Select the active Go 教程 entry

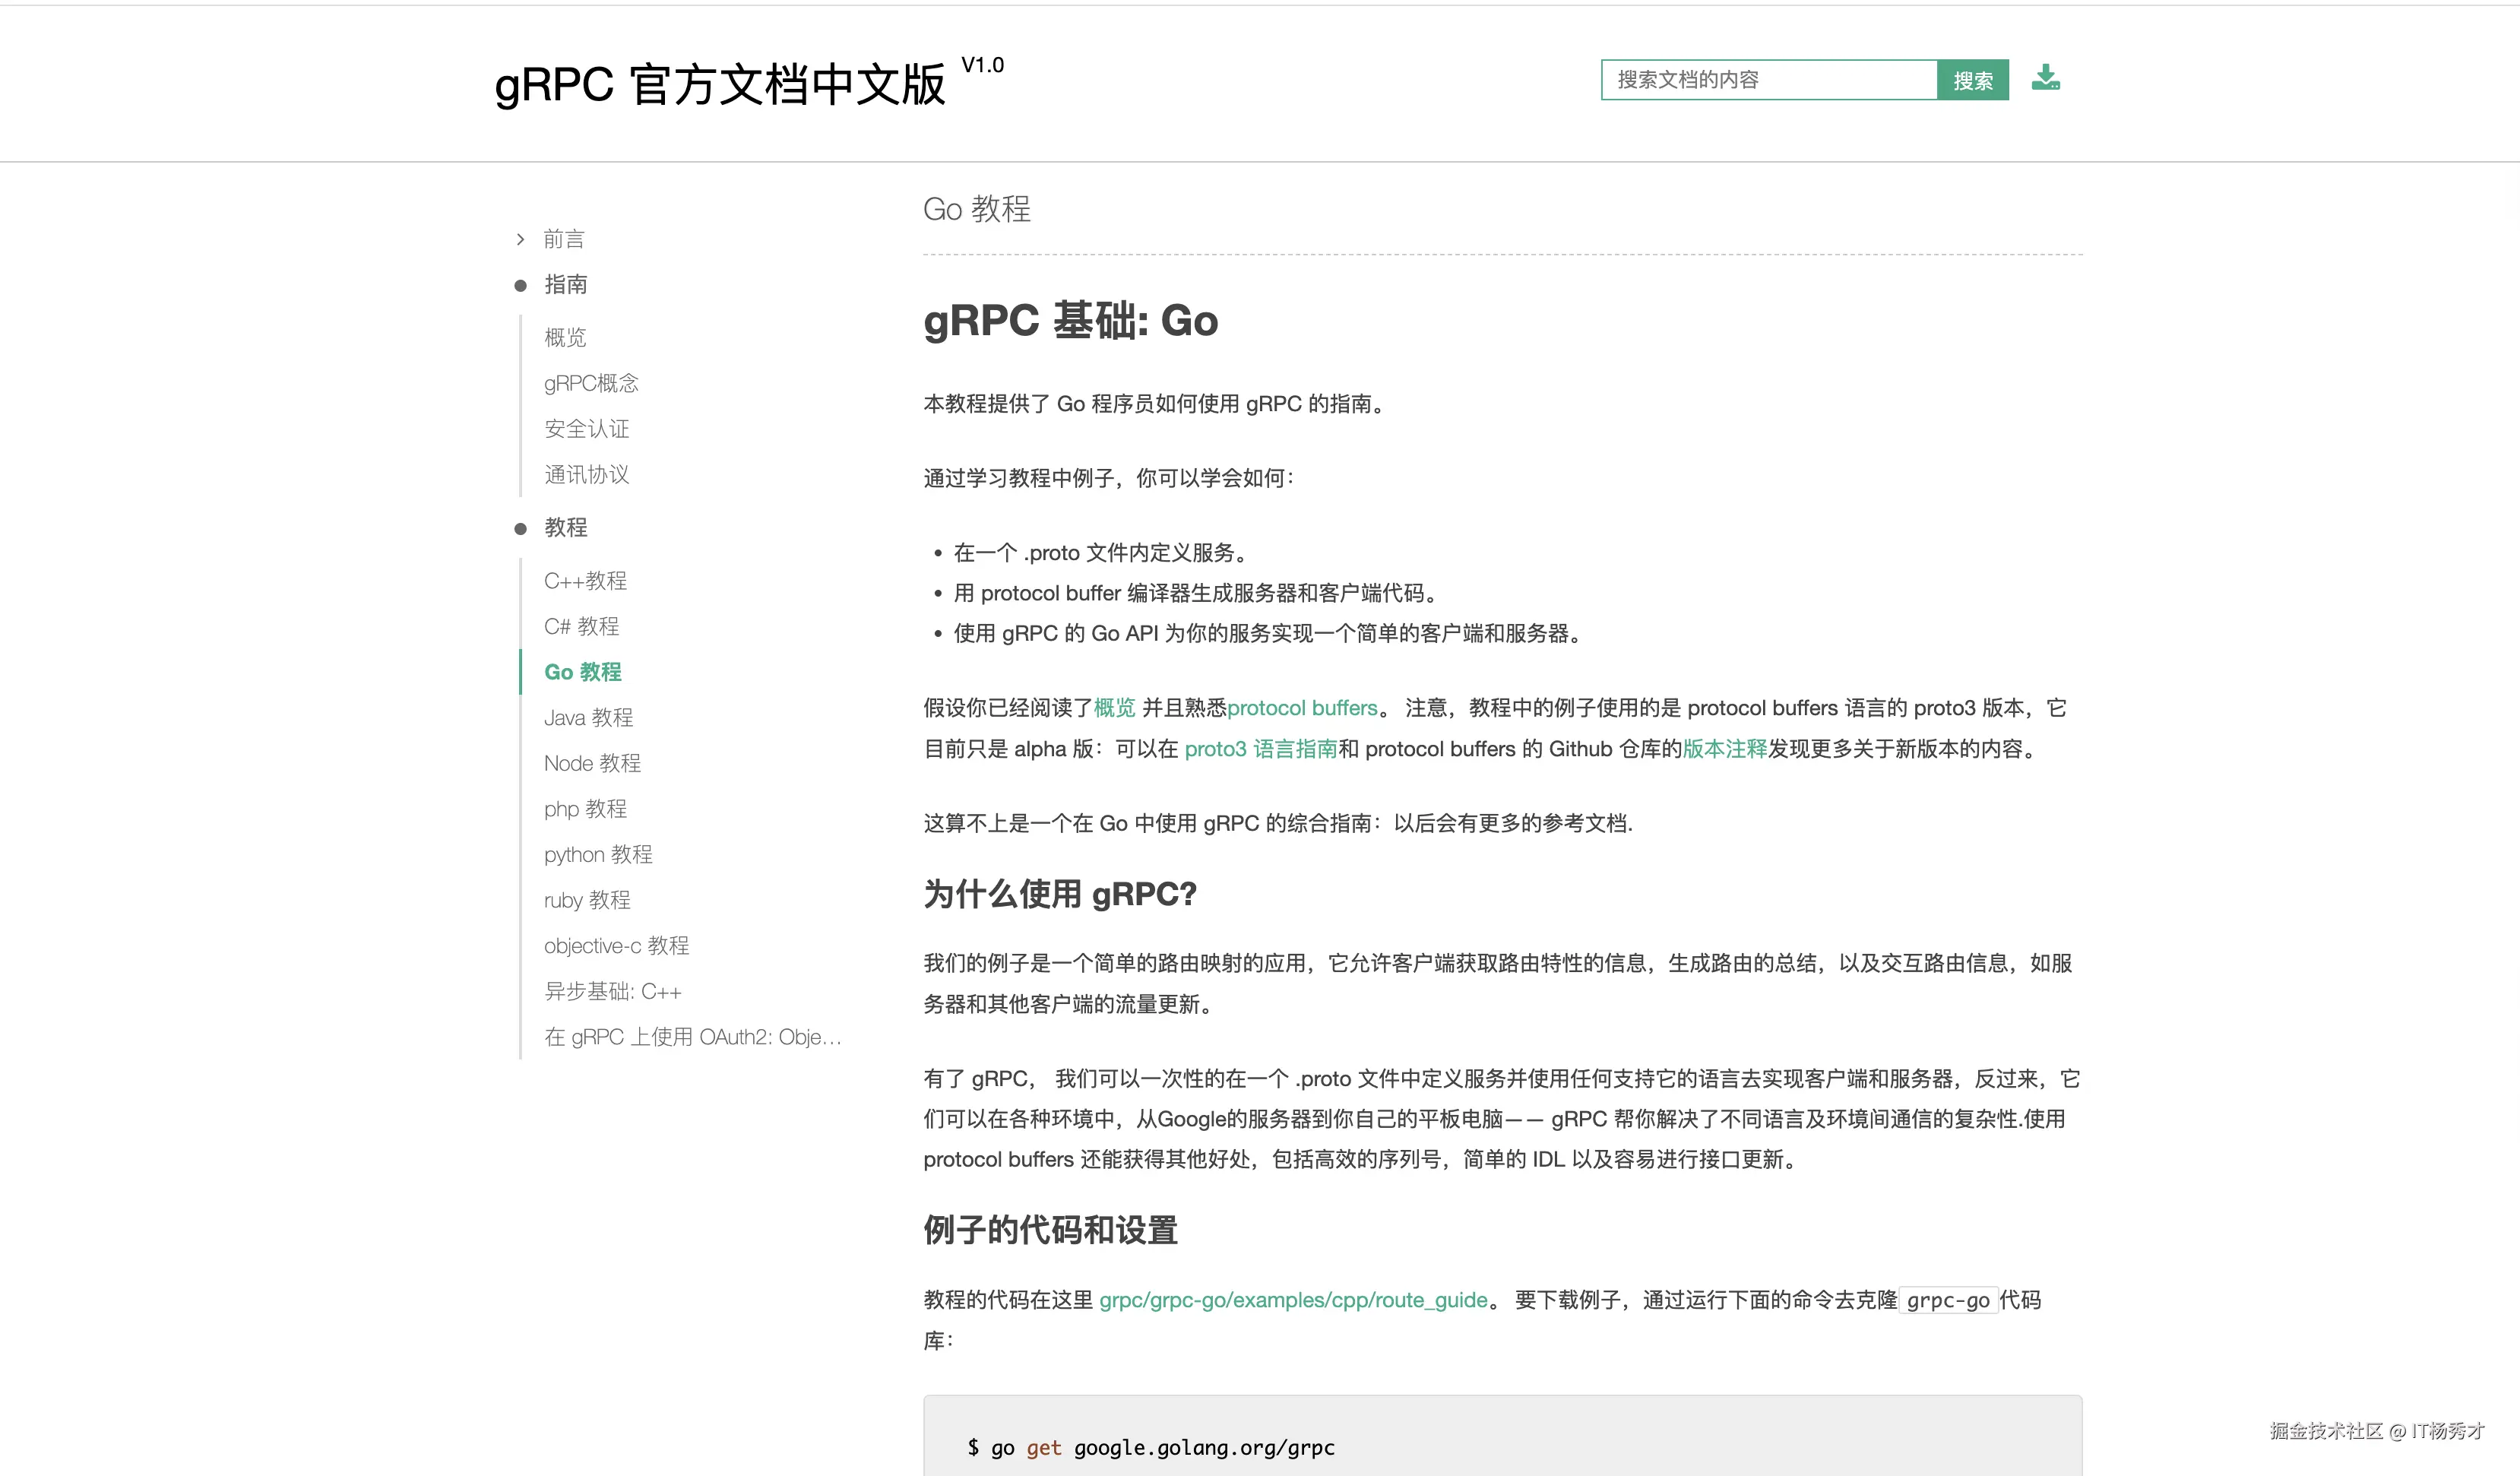point(583,672)
